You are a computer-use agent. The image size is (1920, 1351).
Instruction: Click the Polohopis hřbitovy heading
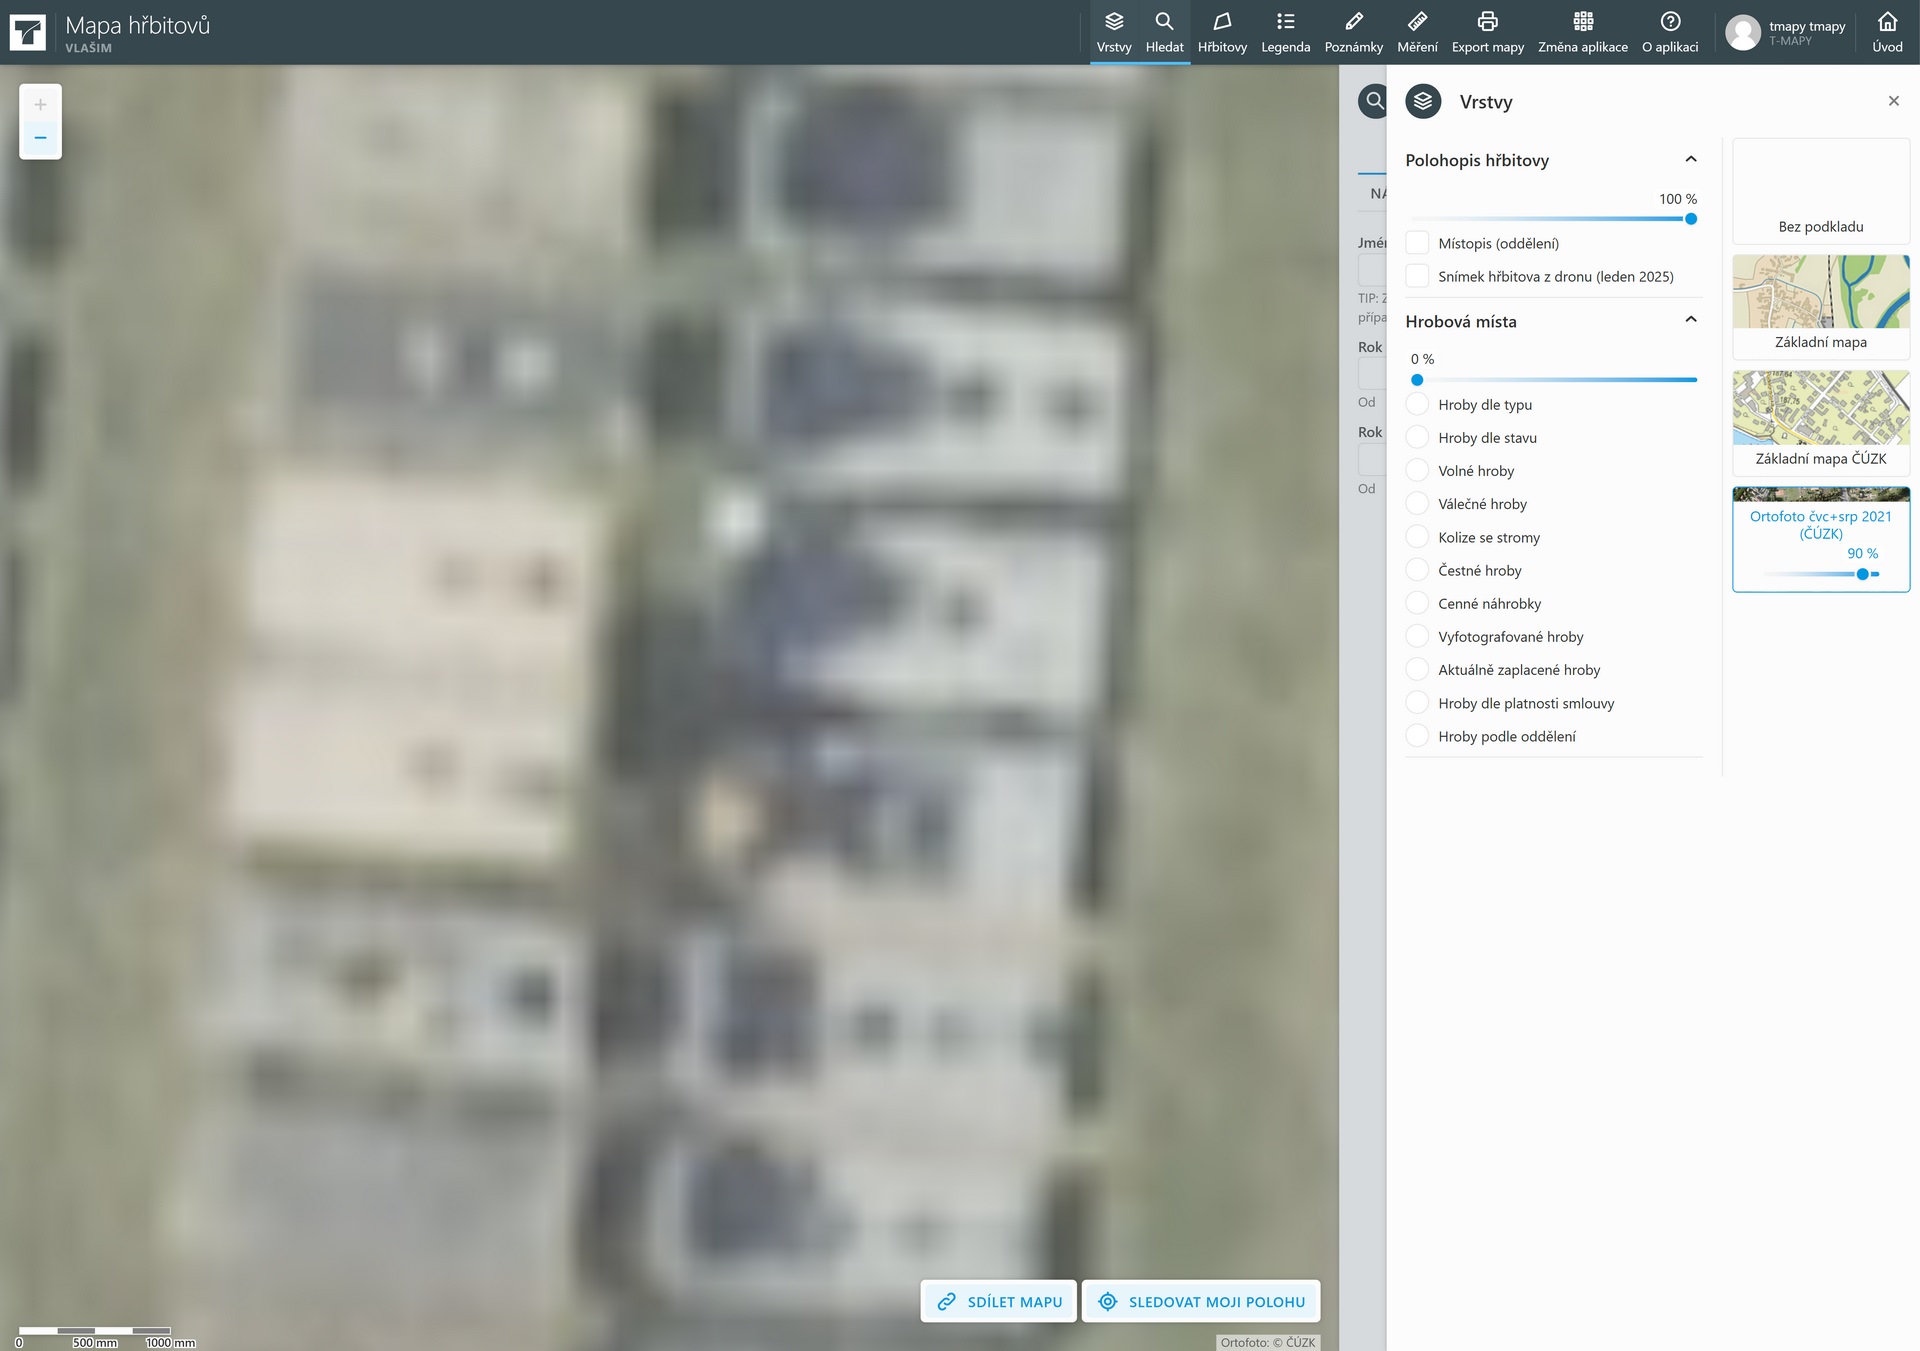(1477, 160)
